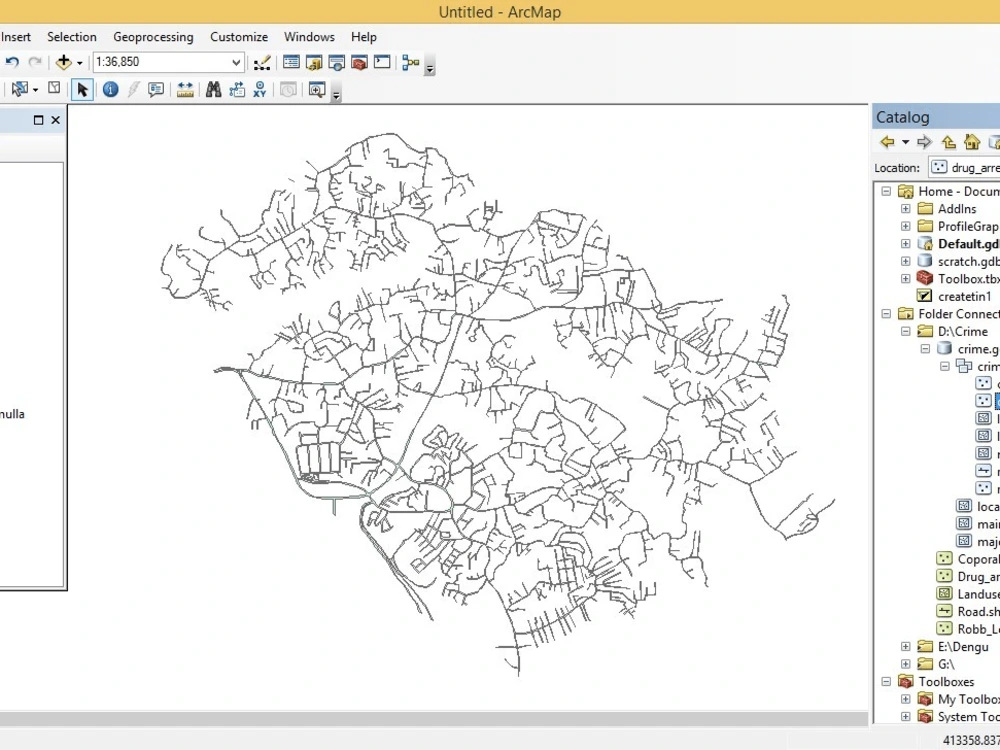Go up one level in Catalog

point(948,142)
